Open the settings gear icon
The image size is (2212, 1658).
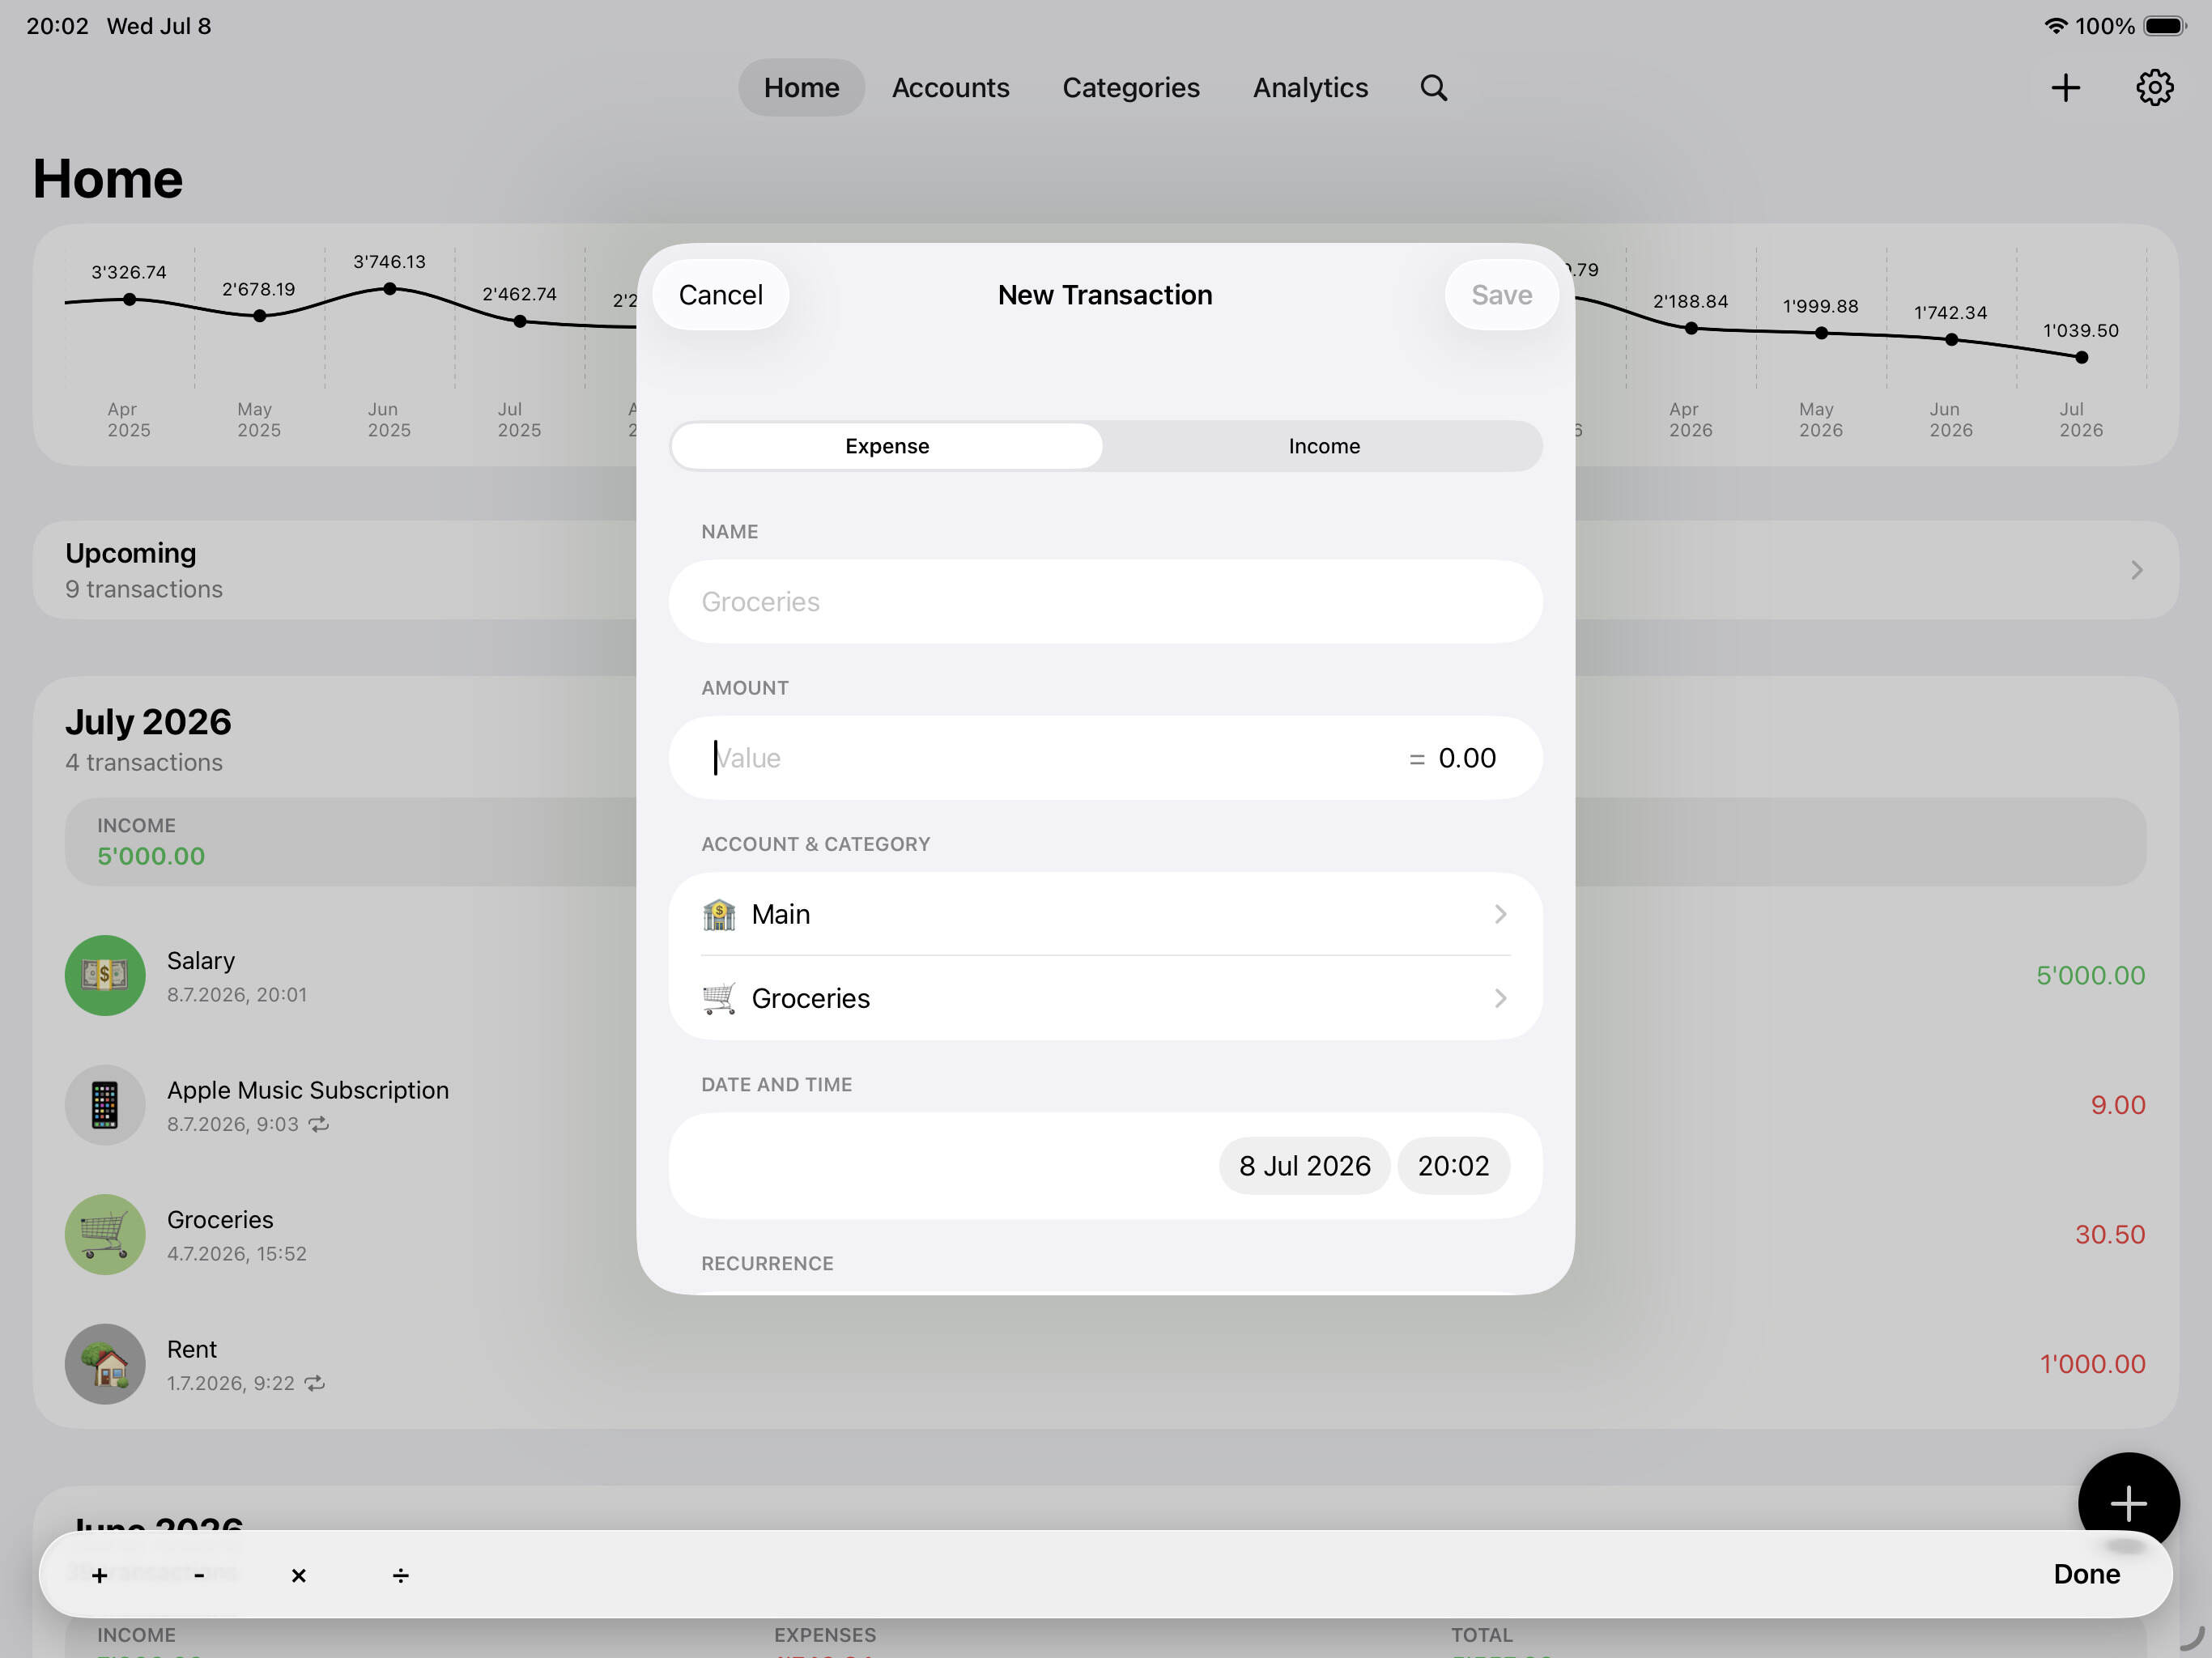[x=2154, y=88]
